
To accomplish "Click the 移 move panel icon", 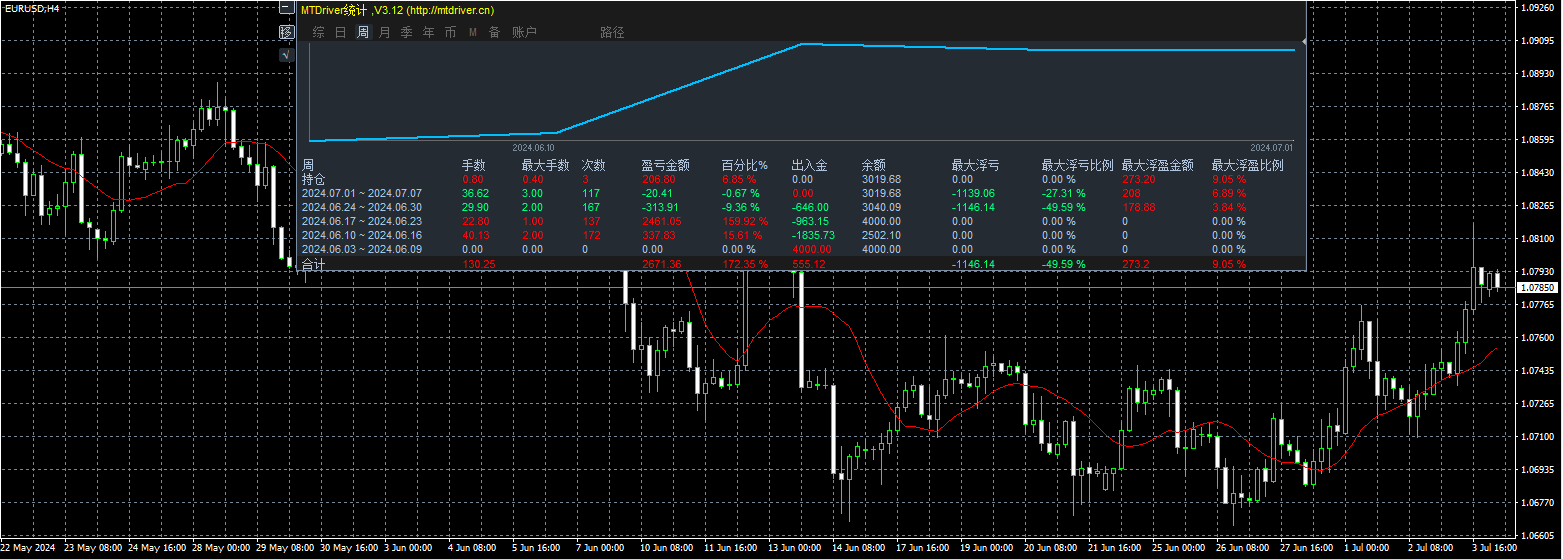I will [x=287, y=32].
